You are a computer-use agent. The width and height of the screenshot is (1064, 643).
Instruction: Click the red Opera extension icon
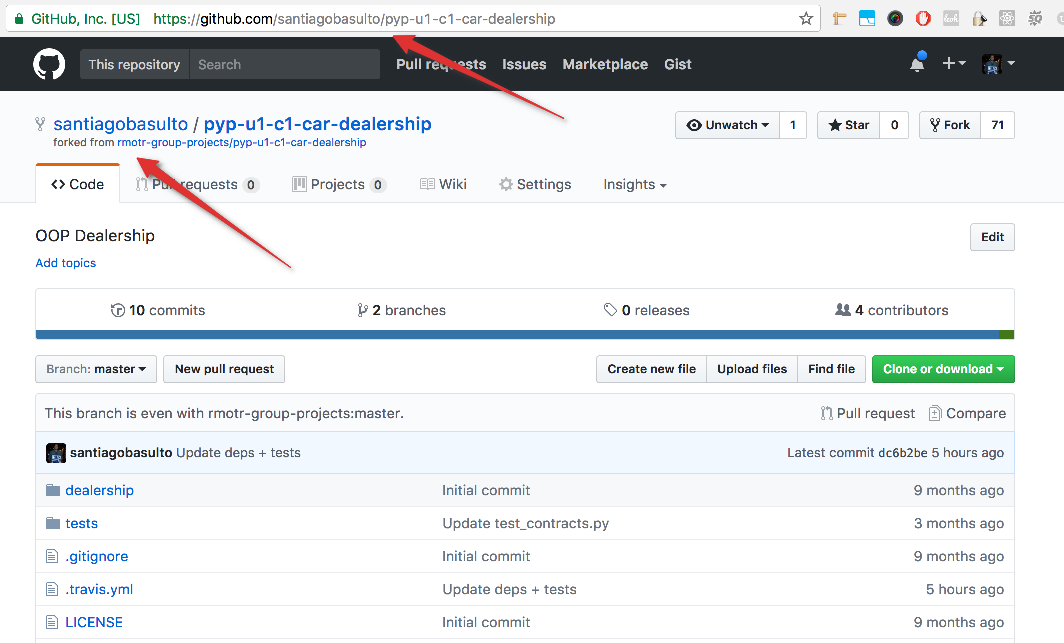click(923, 18)
